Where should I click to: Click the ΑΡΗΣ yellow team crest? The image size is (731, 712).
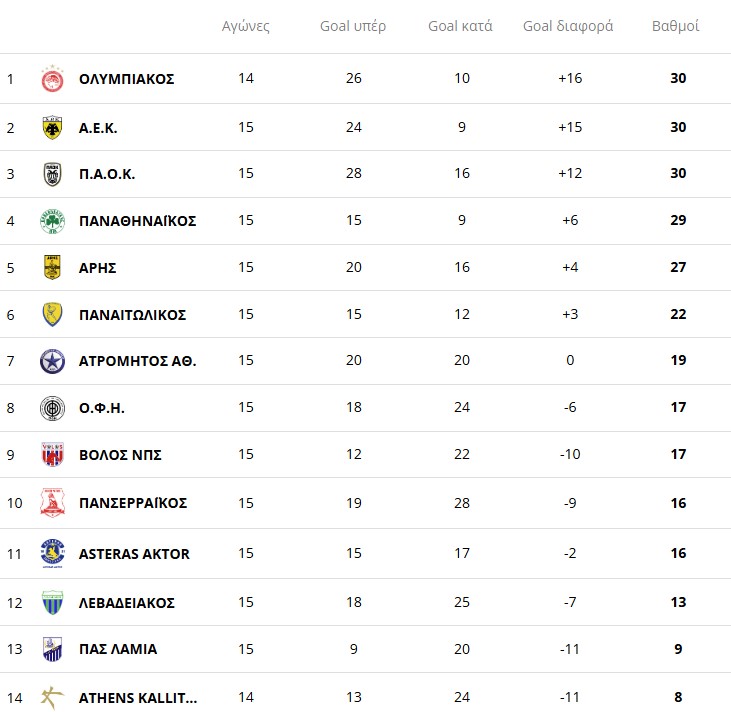52,268
